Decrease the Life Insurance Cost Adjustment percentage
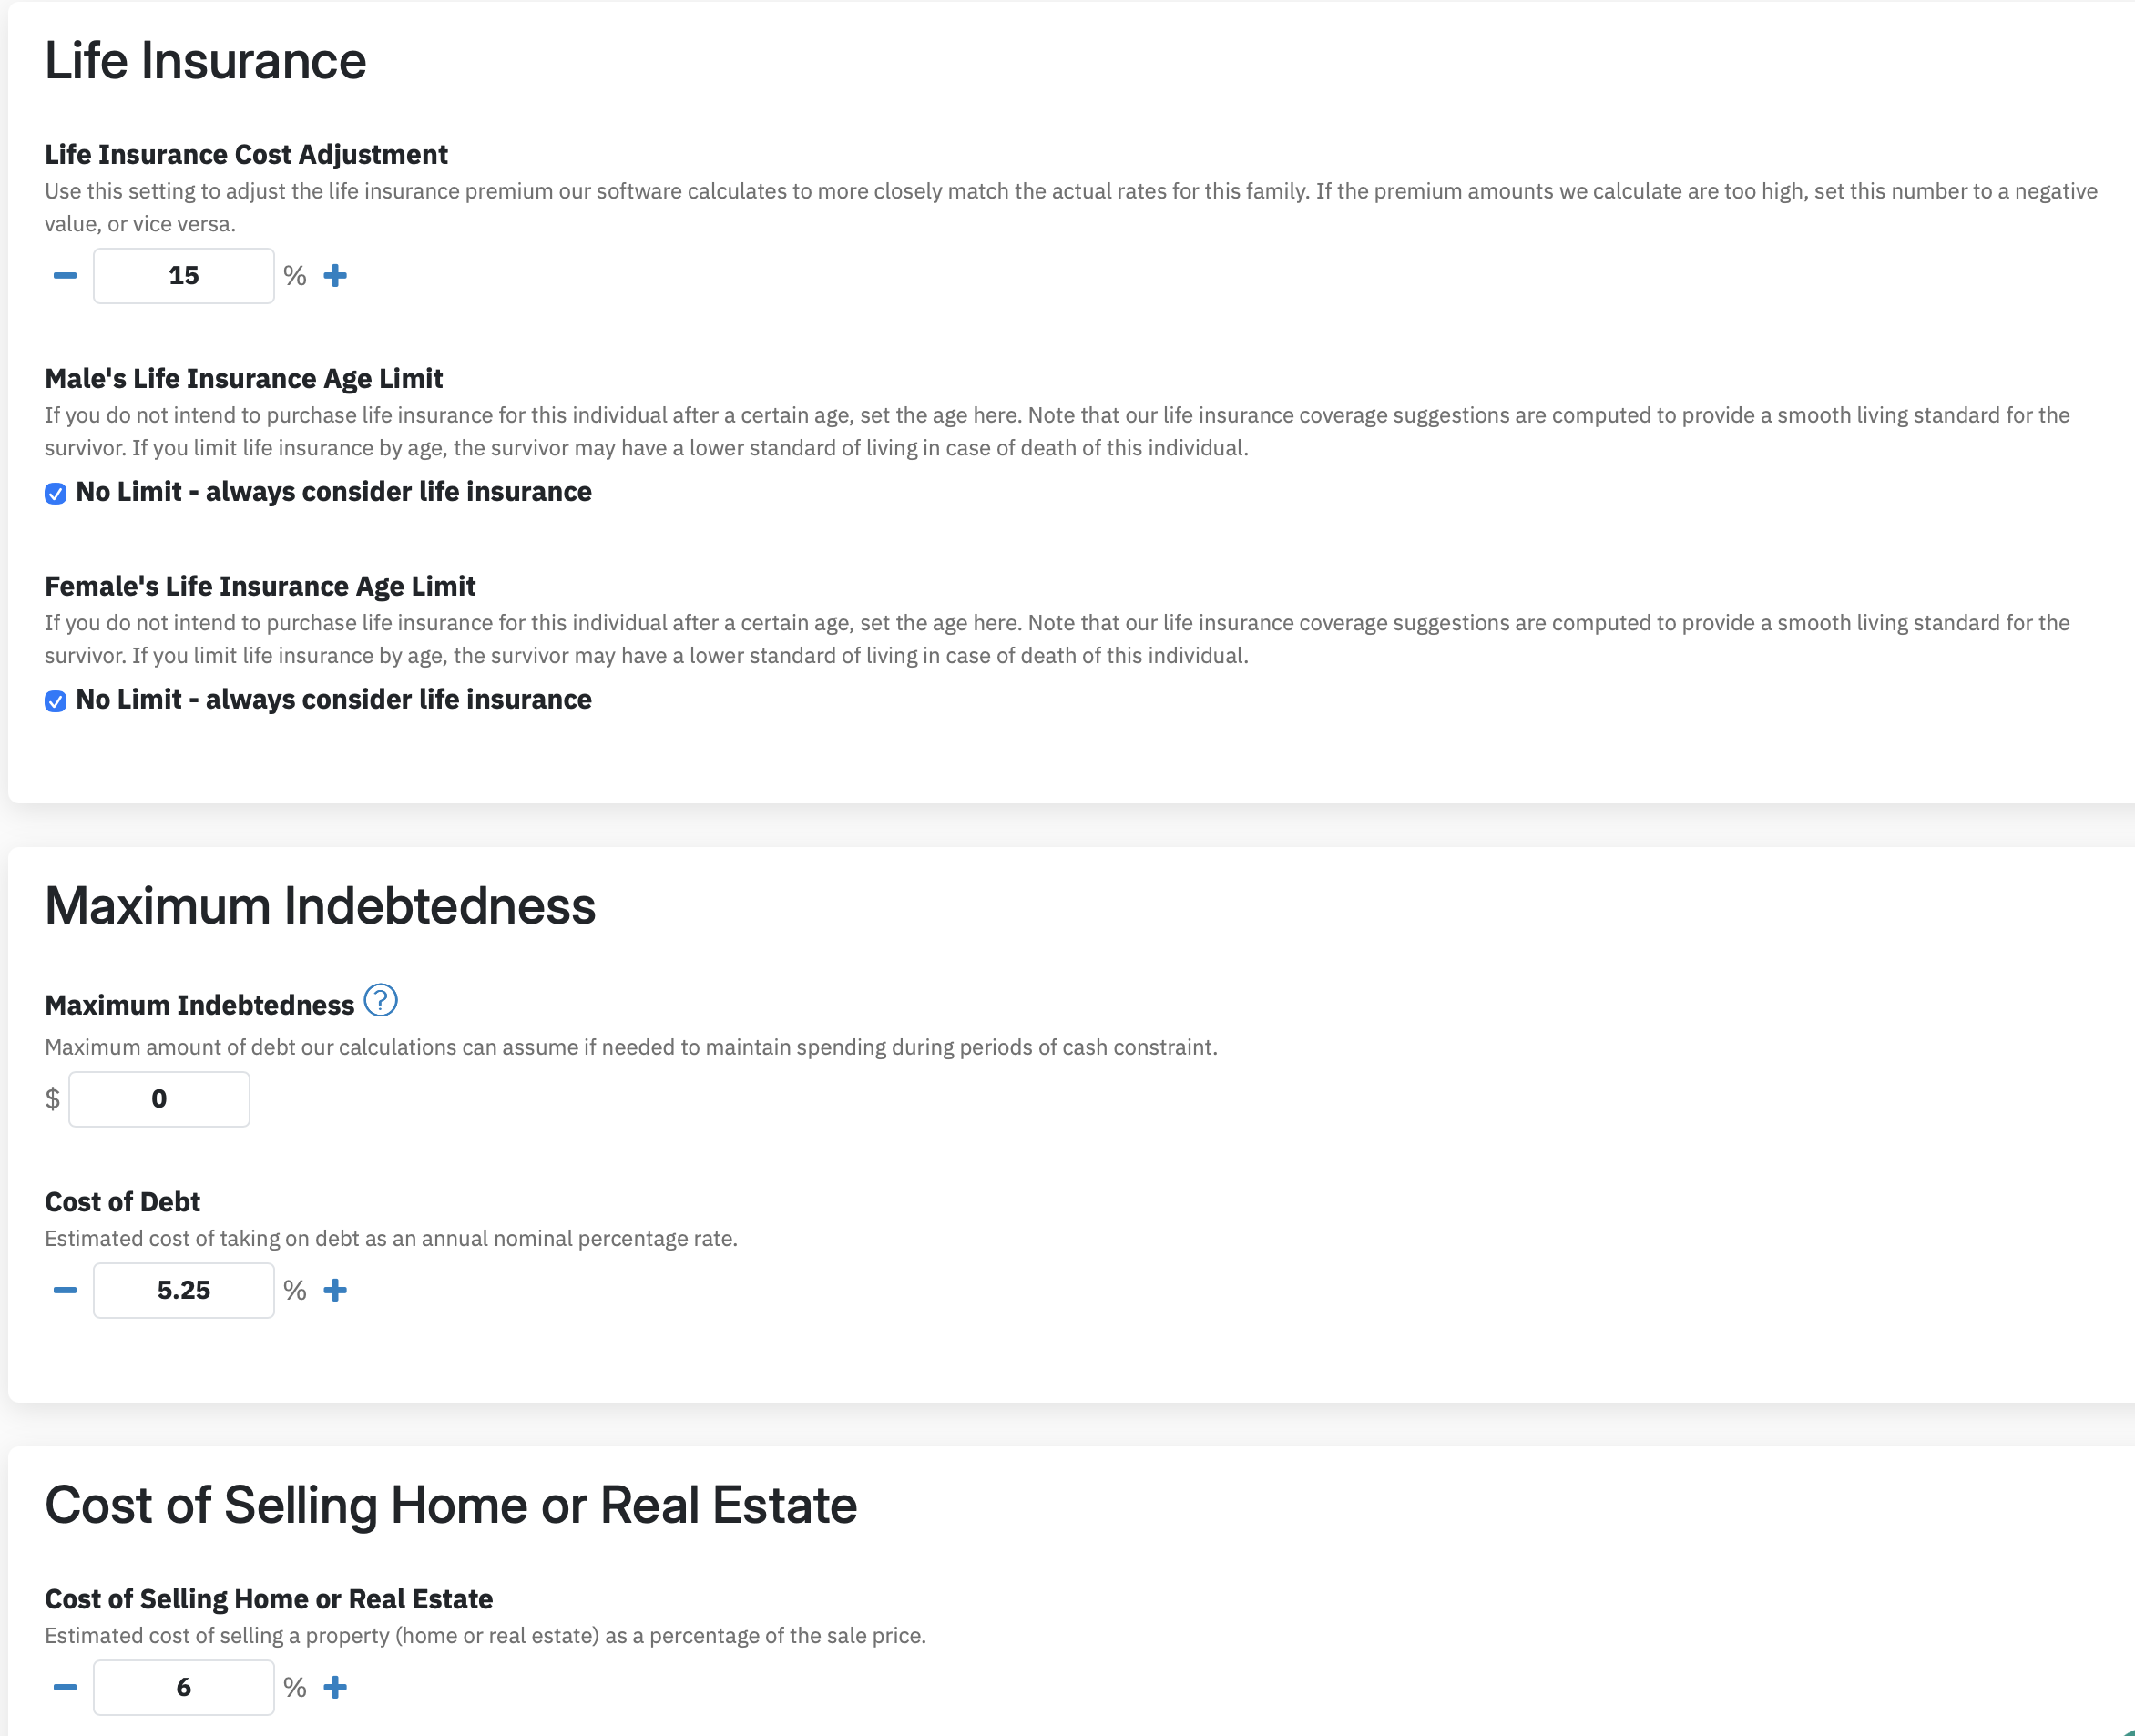 tap(65, 275)
